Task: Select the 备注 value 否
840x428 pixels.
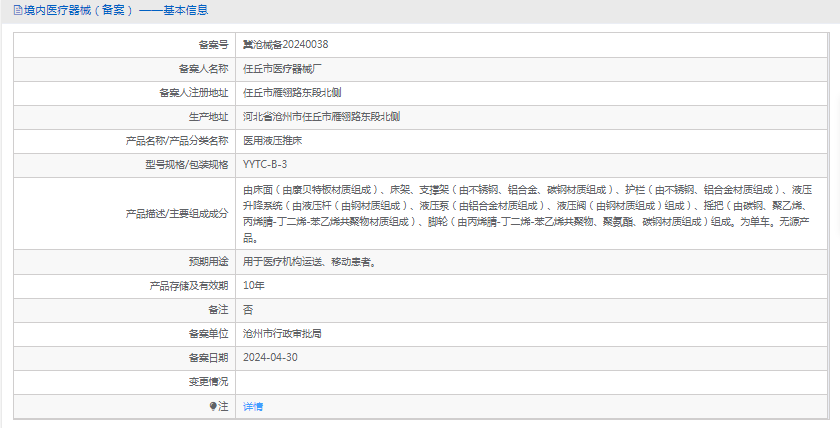Action: point(248,310)
